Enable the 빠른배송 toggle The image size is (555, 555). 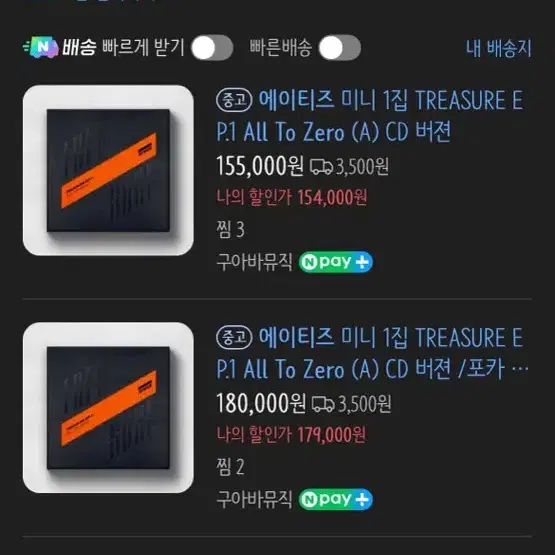coord(340,48)
